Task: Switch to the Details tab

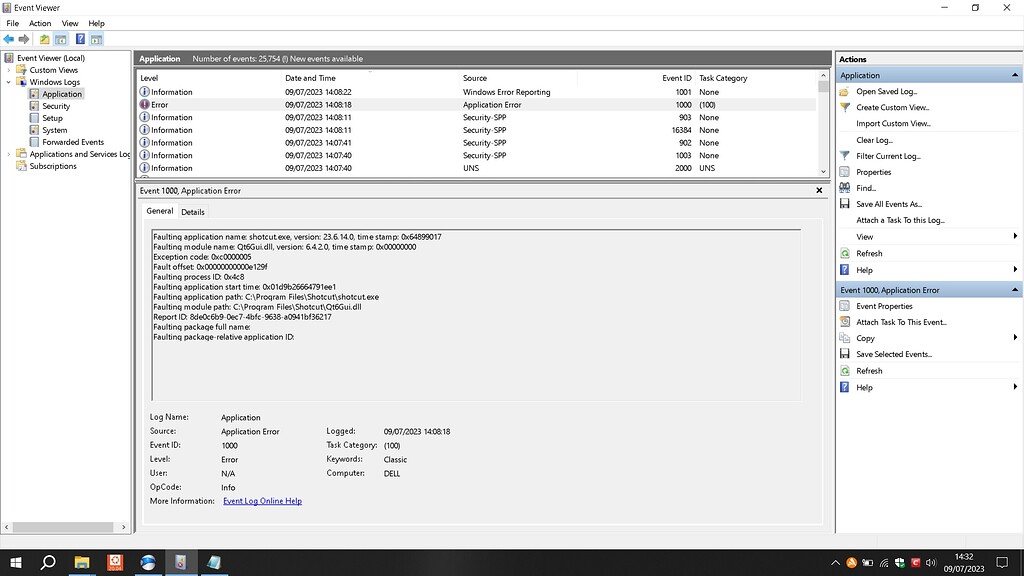Action: [x=193, y=211]
